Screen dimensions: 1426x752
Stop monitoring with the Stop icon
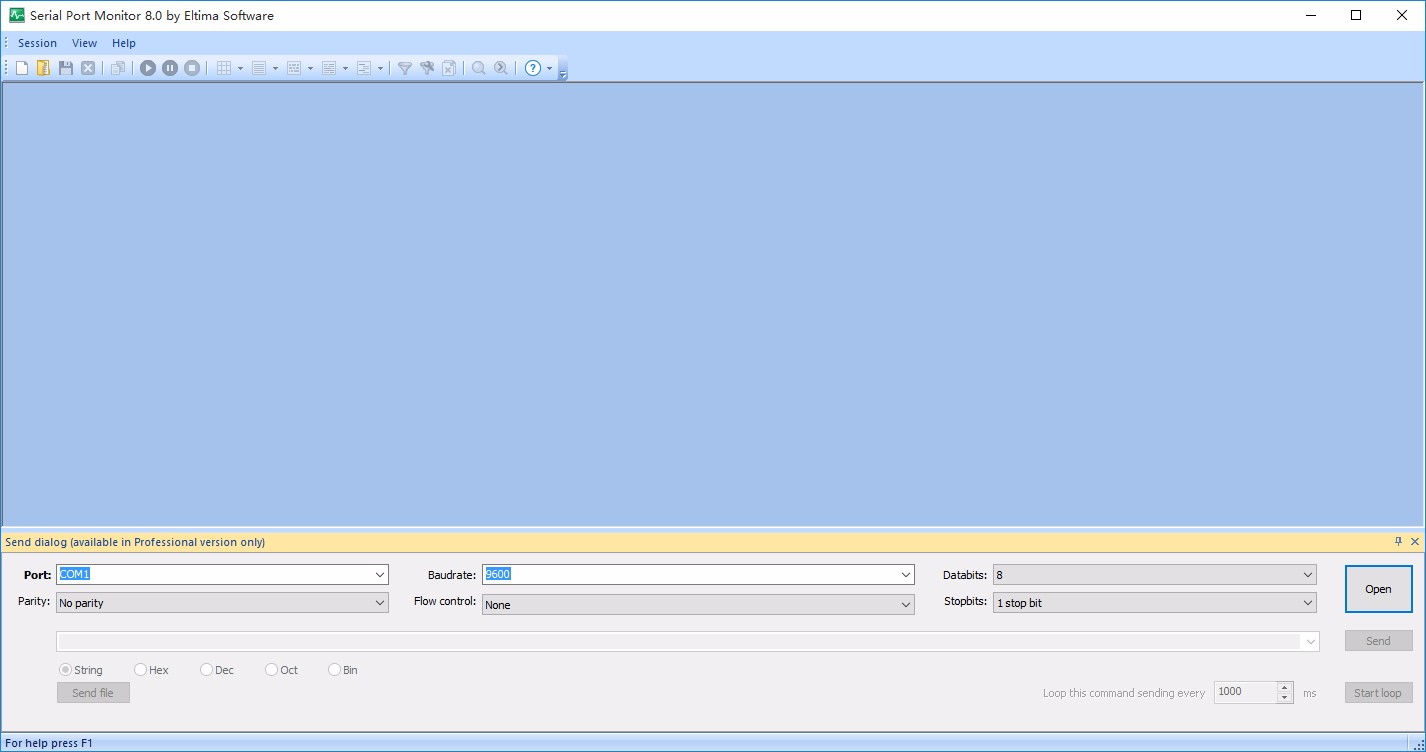(191, 68)
